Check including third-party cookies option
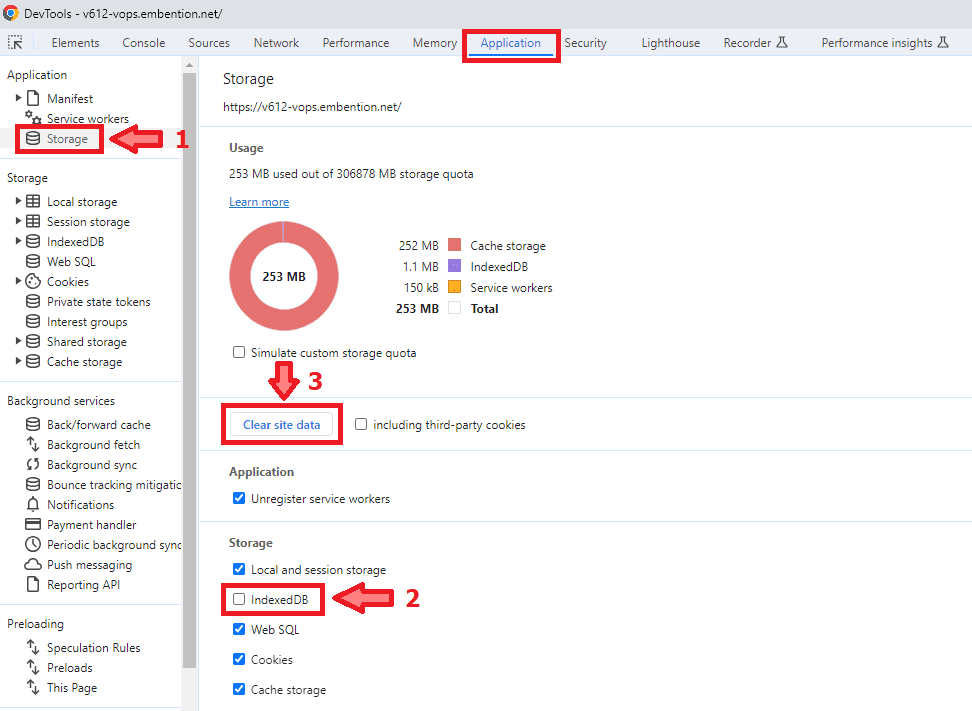The height and width of the screenshot is (711, 972). coord(361,425)
